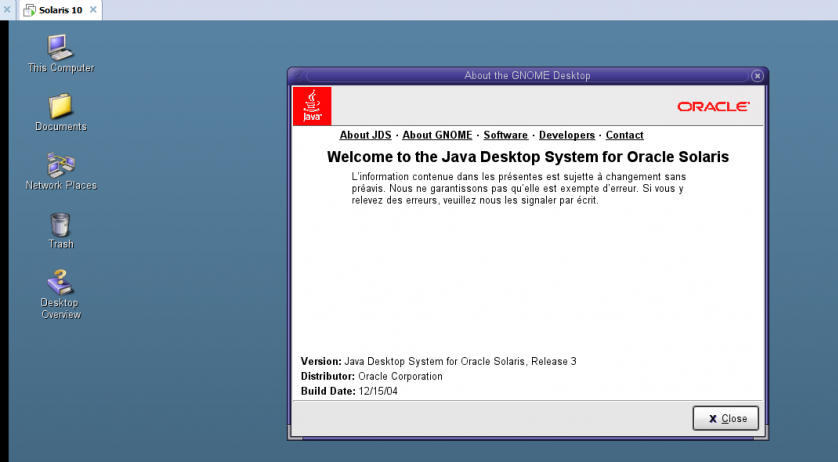Click the Trash desktop icon

60,224
